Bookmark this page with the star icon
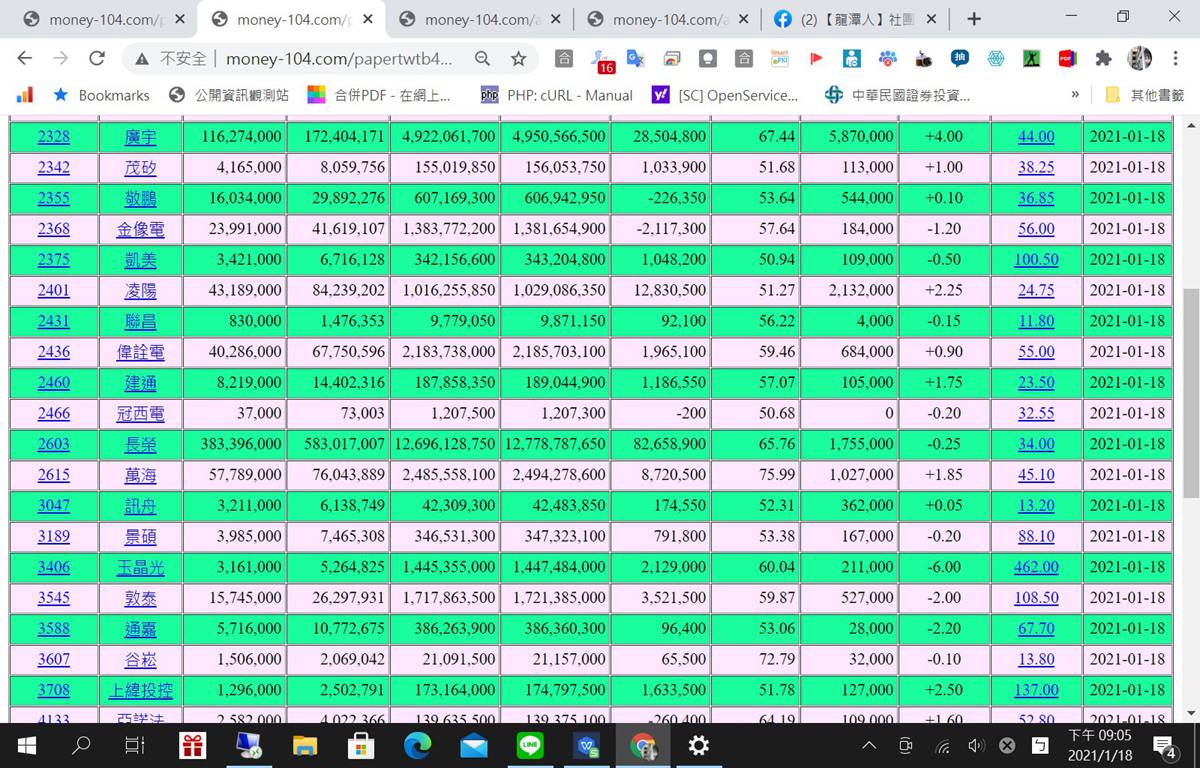 (518, 59)
